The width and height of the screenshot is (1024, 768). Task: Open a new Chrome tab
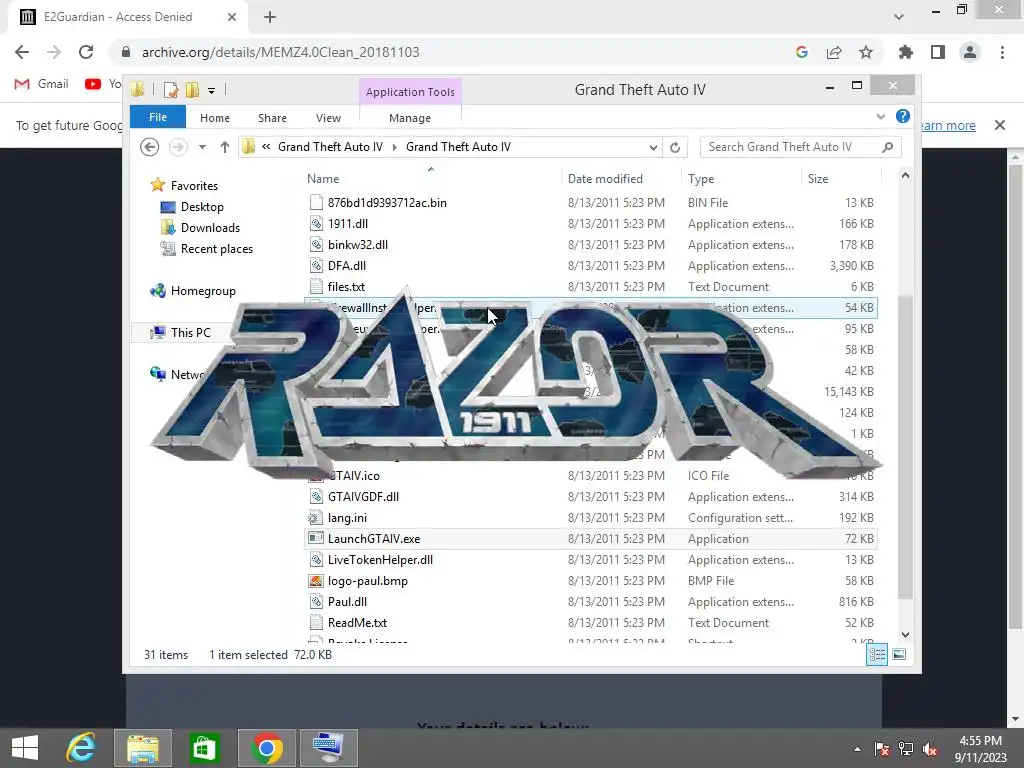coord(270,17)
